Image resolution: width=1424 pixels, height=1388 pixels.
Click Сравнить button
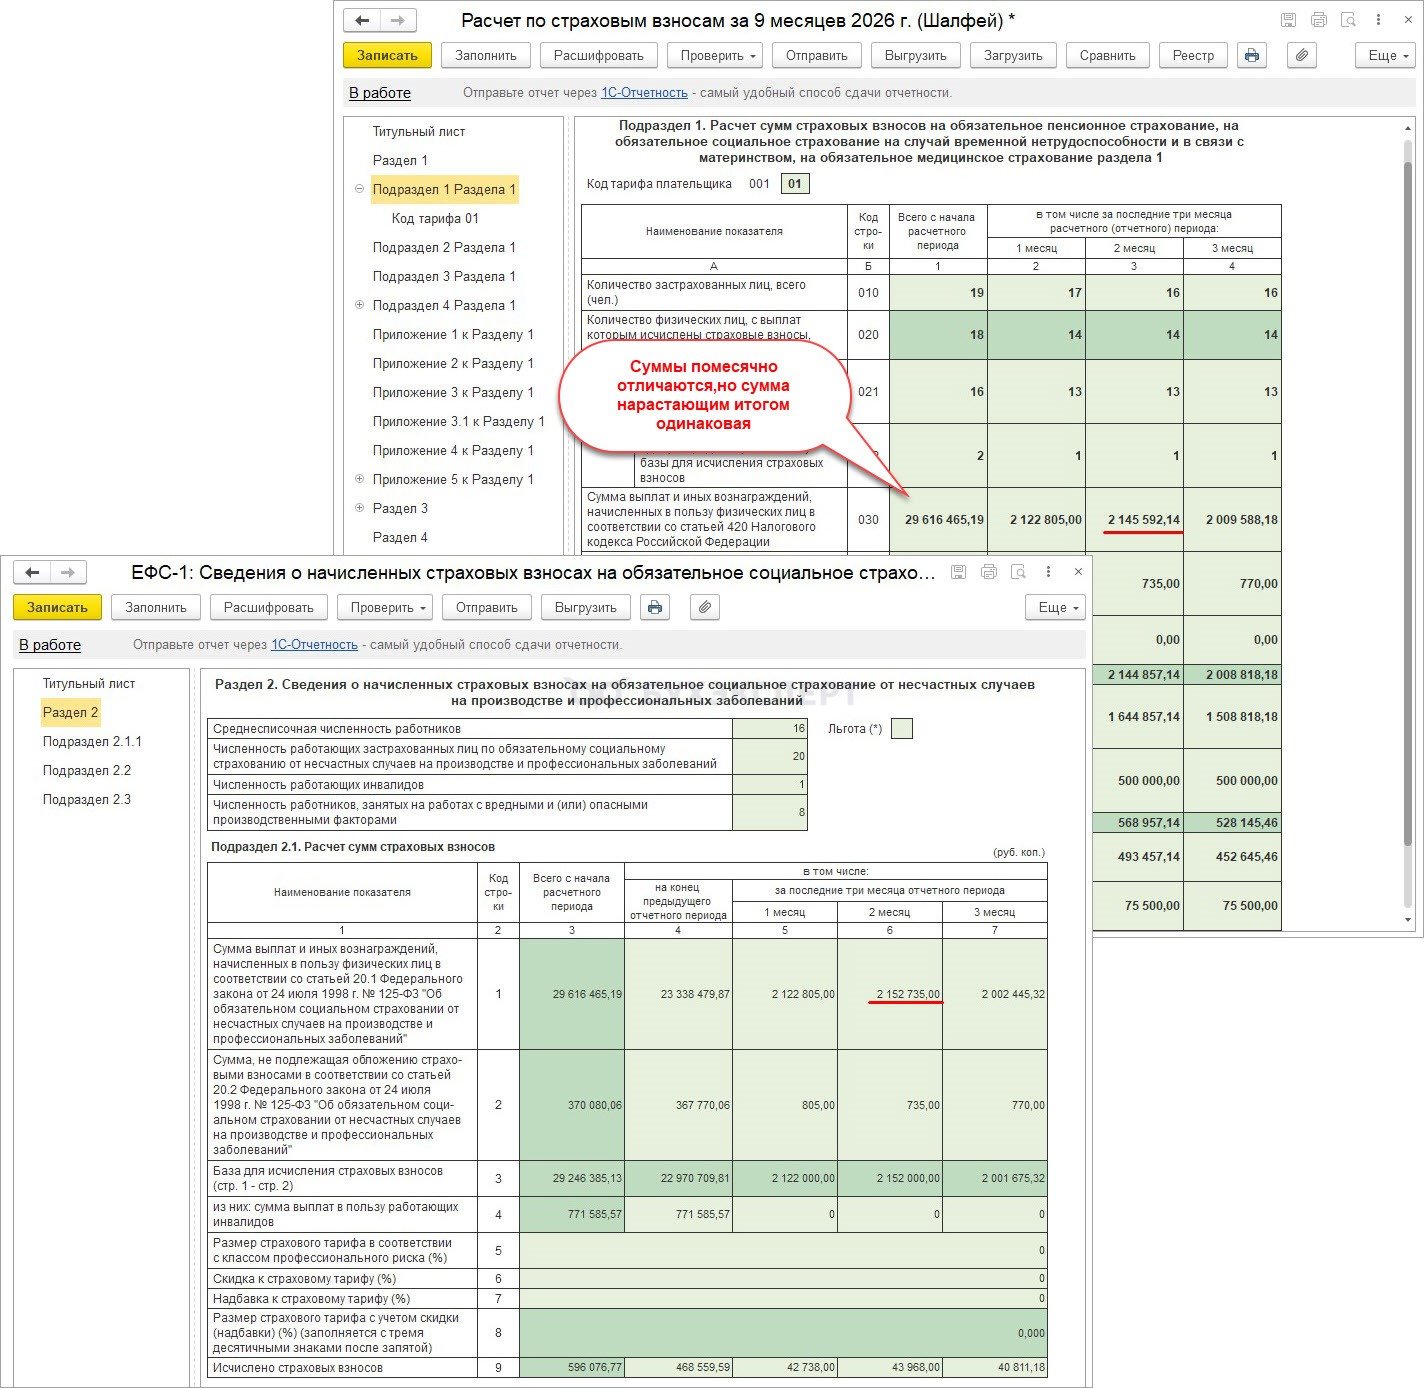point(1108,55)
